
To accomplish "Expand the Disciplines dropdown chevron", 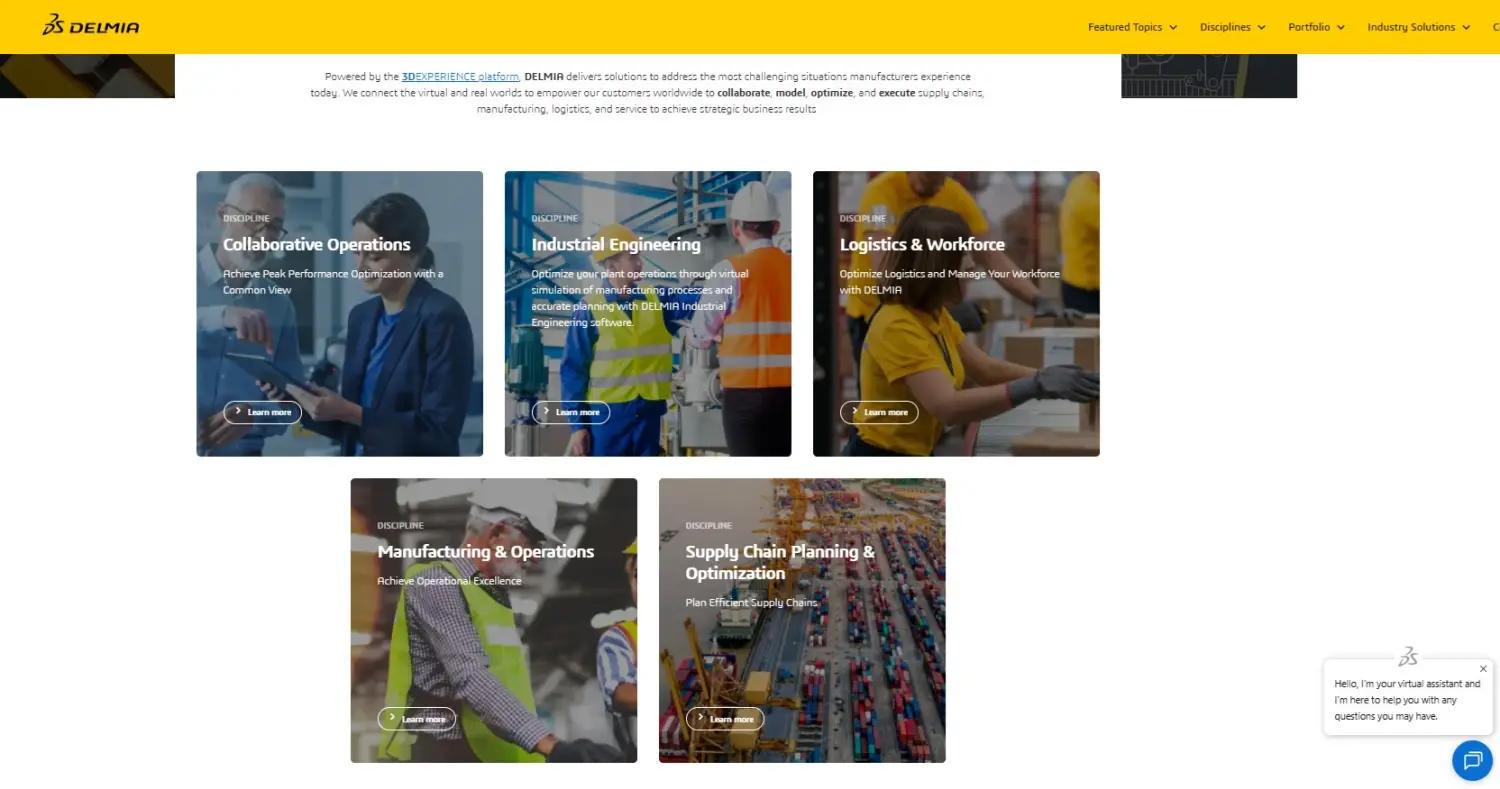I will click(x=1261, y=28).
